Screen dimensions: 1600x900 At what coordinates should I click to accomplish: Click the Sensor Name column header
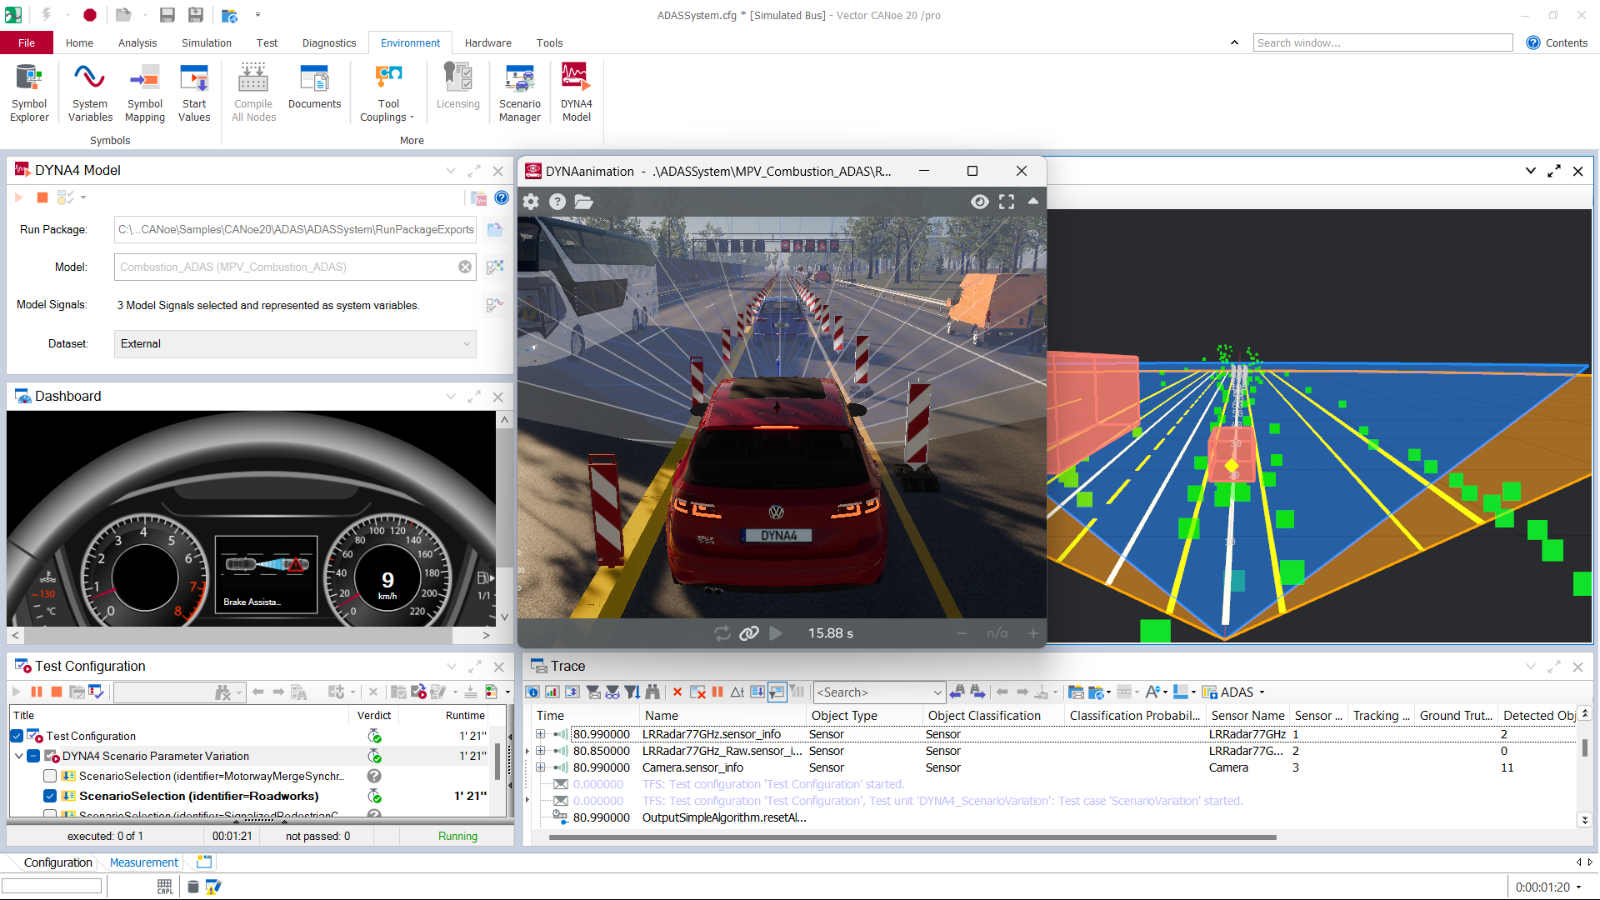[1247, 716]
